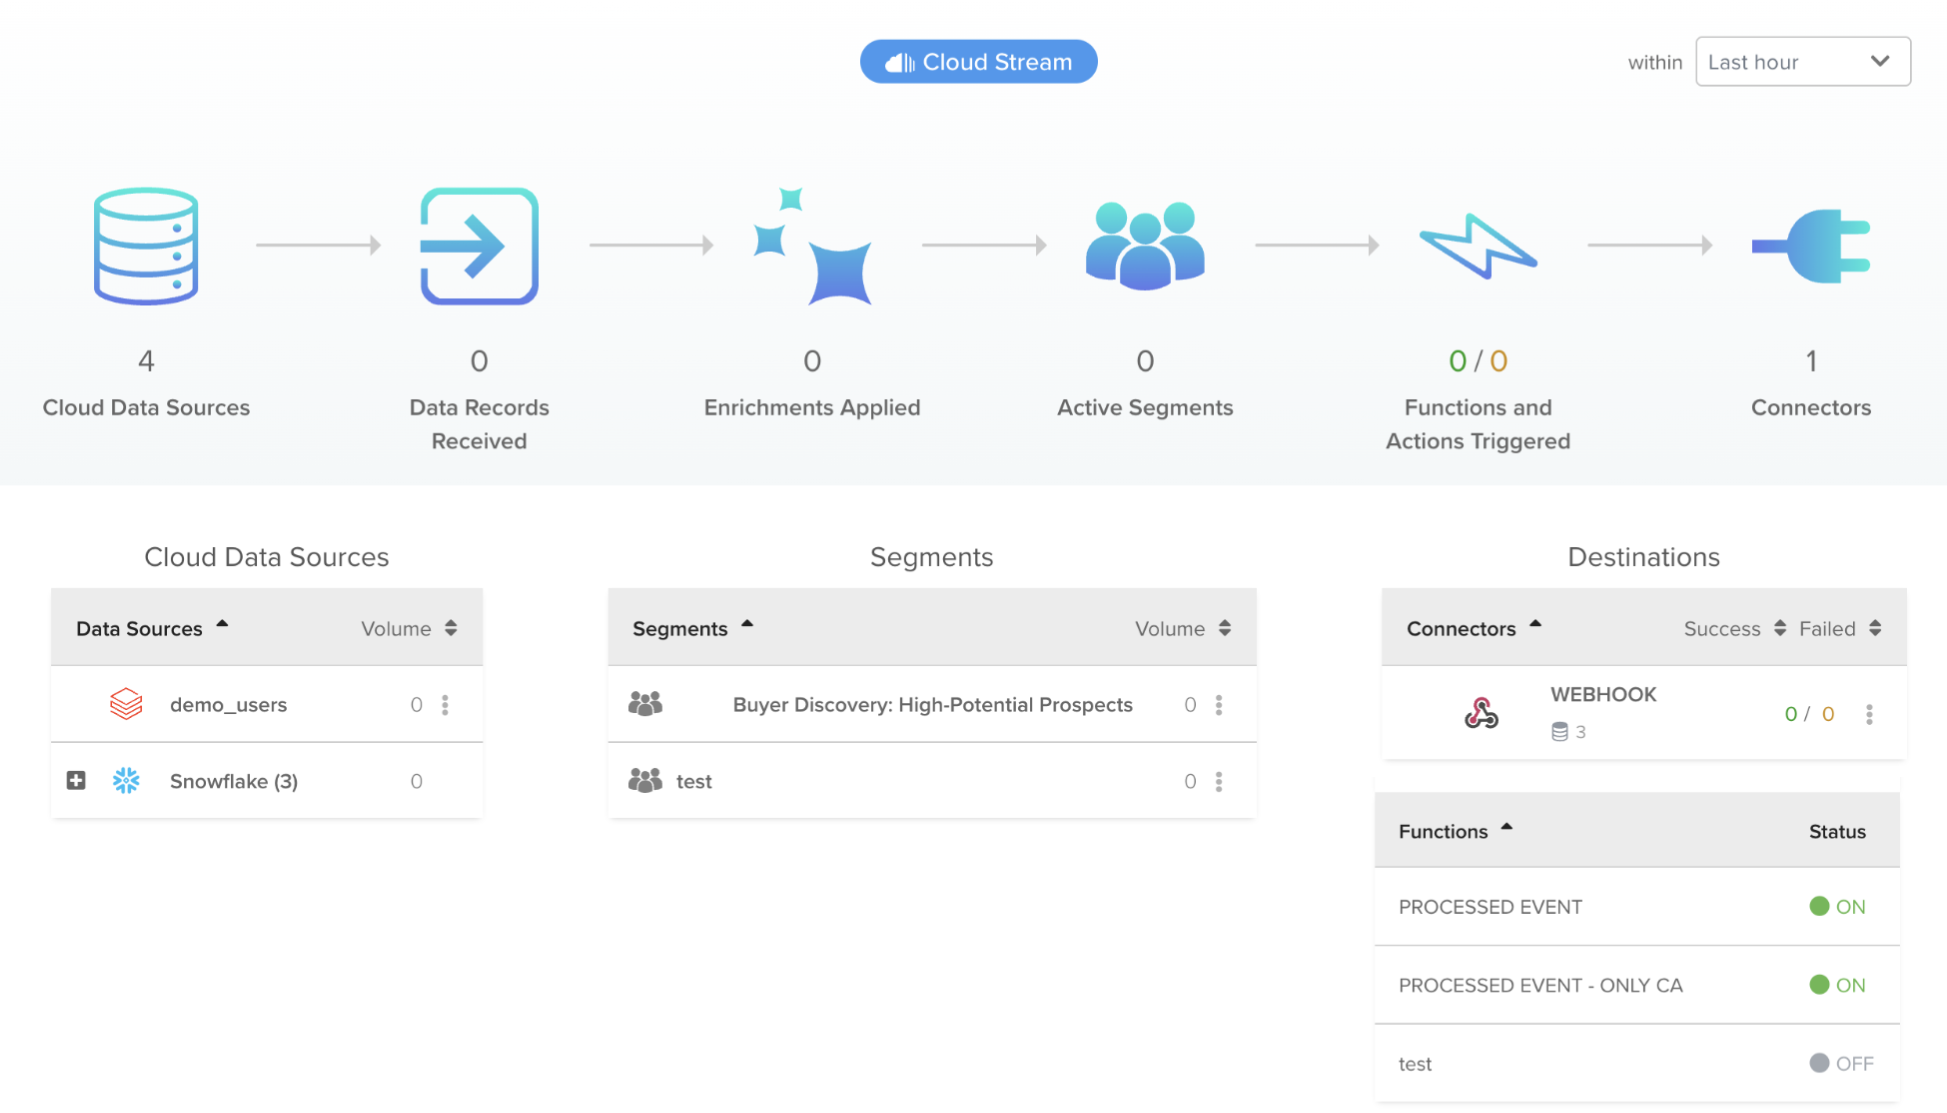Screen dimensions: 1947x1113
Task: Open the Last hour time range dropdown
Action: [1802, 62]
